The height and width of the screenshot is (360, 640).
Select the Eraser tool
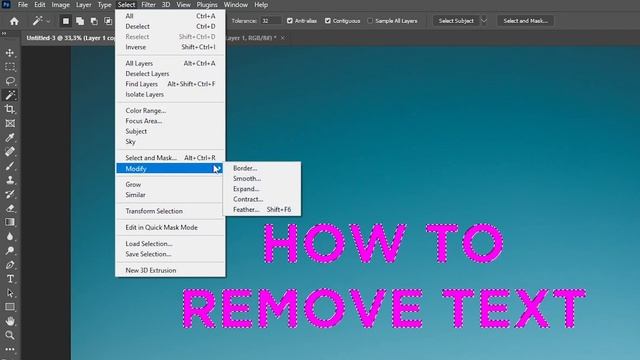(x=10, y=208)
